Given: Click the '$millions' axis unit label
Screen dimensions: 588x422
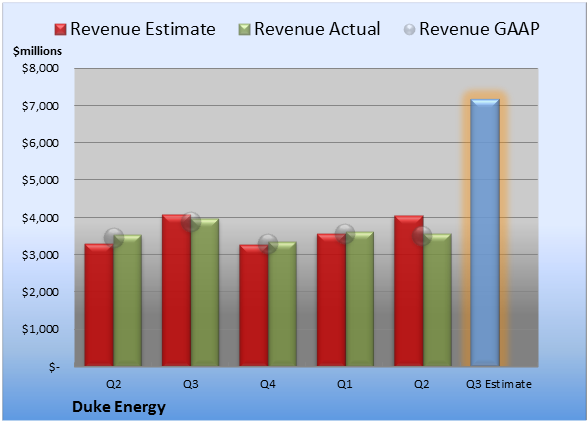Looking at the screenshot, I should coord(38,51).
